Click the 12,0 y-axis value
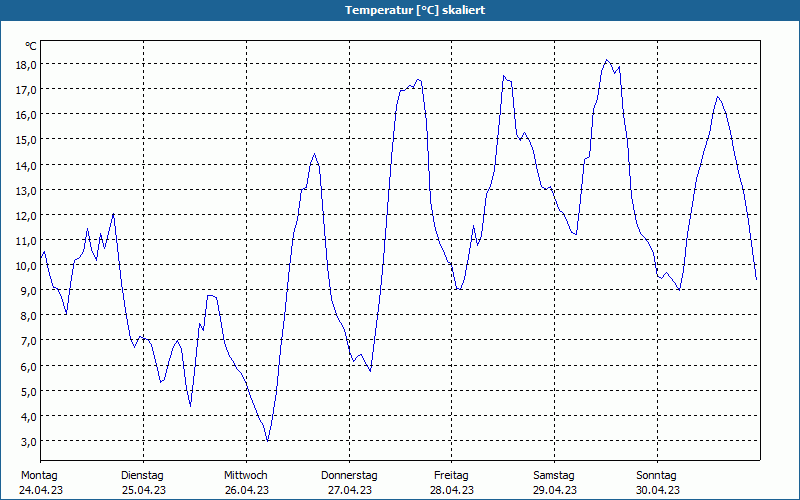 (26, 215)
